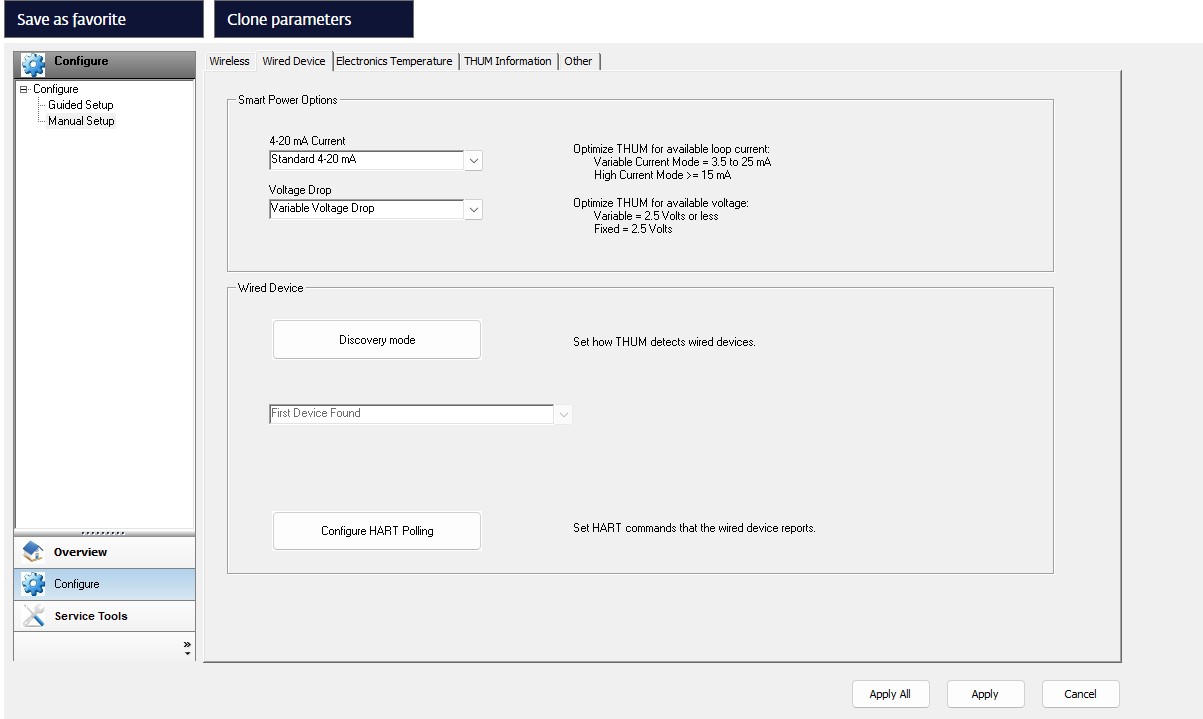Viewport: 1203px width, 719px height.
Task: Click 'Set HART commands that the wired device reports.'
Action: (x=694, y=528)
